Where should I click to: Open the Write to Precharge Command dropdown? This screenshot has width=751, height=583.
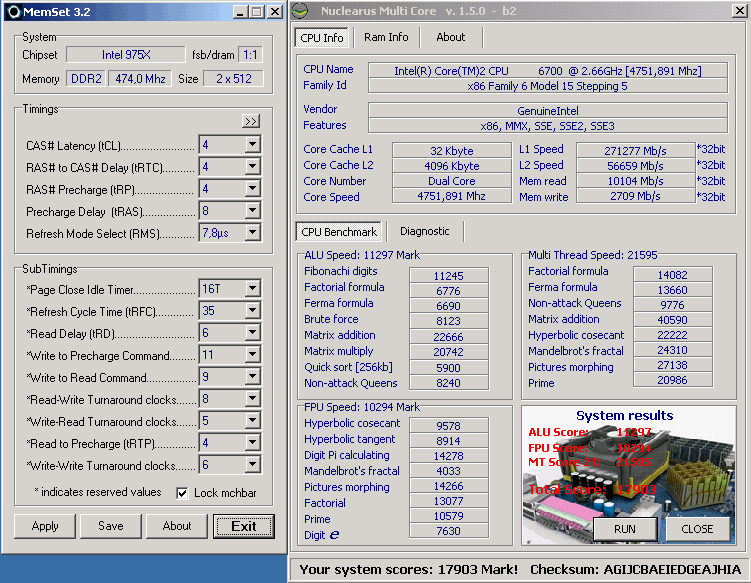click(252, 354)
